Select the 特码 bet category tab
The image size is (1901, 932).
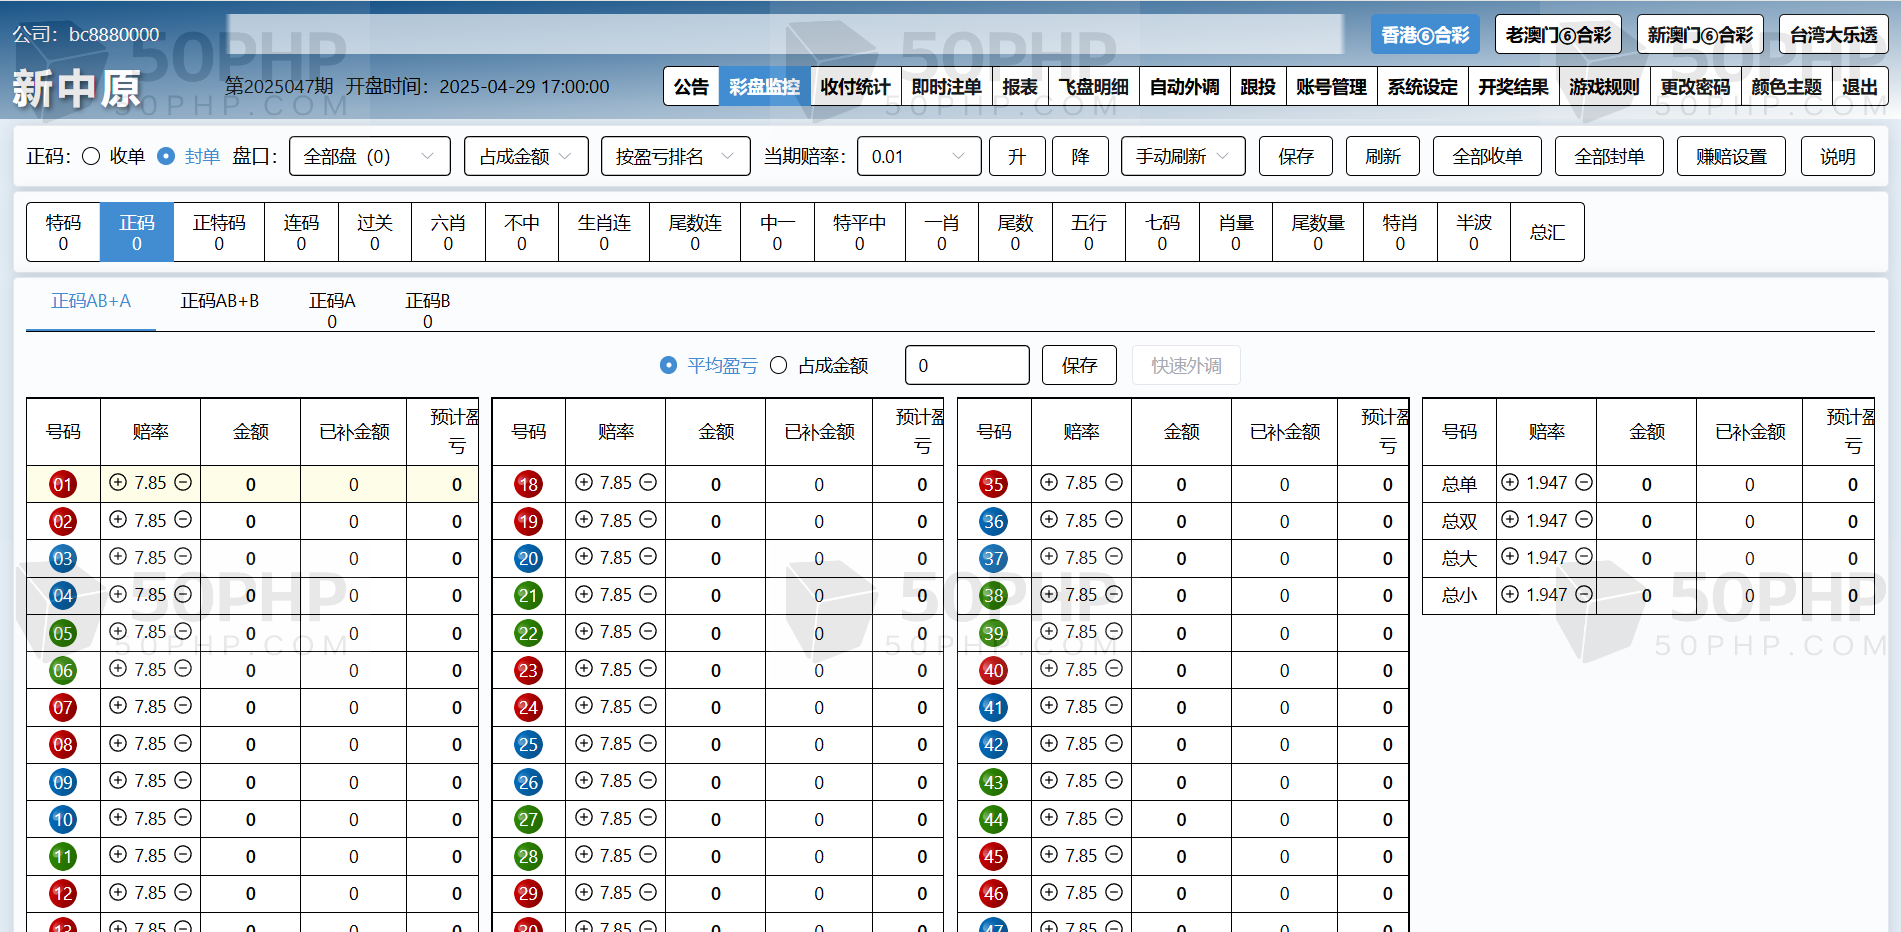click(63, 232)
